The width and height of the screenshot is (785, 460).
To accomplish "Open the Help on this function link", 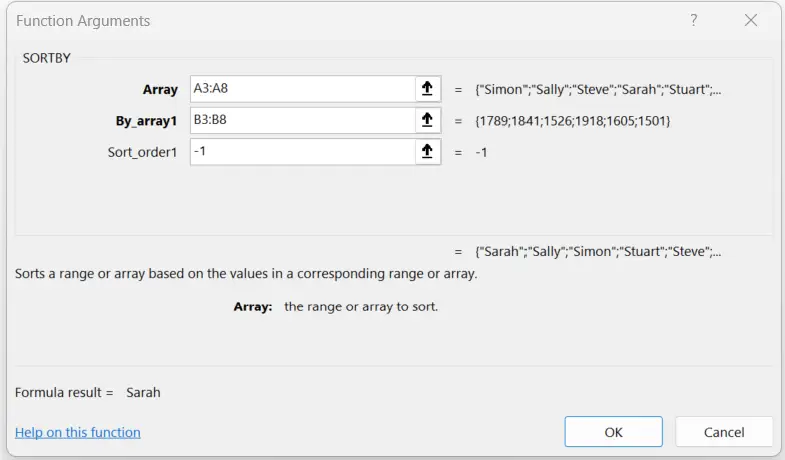I will (x=78, y=432).
